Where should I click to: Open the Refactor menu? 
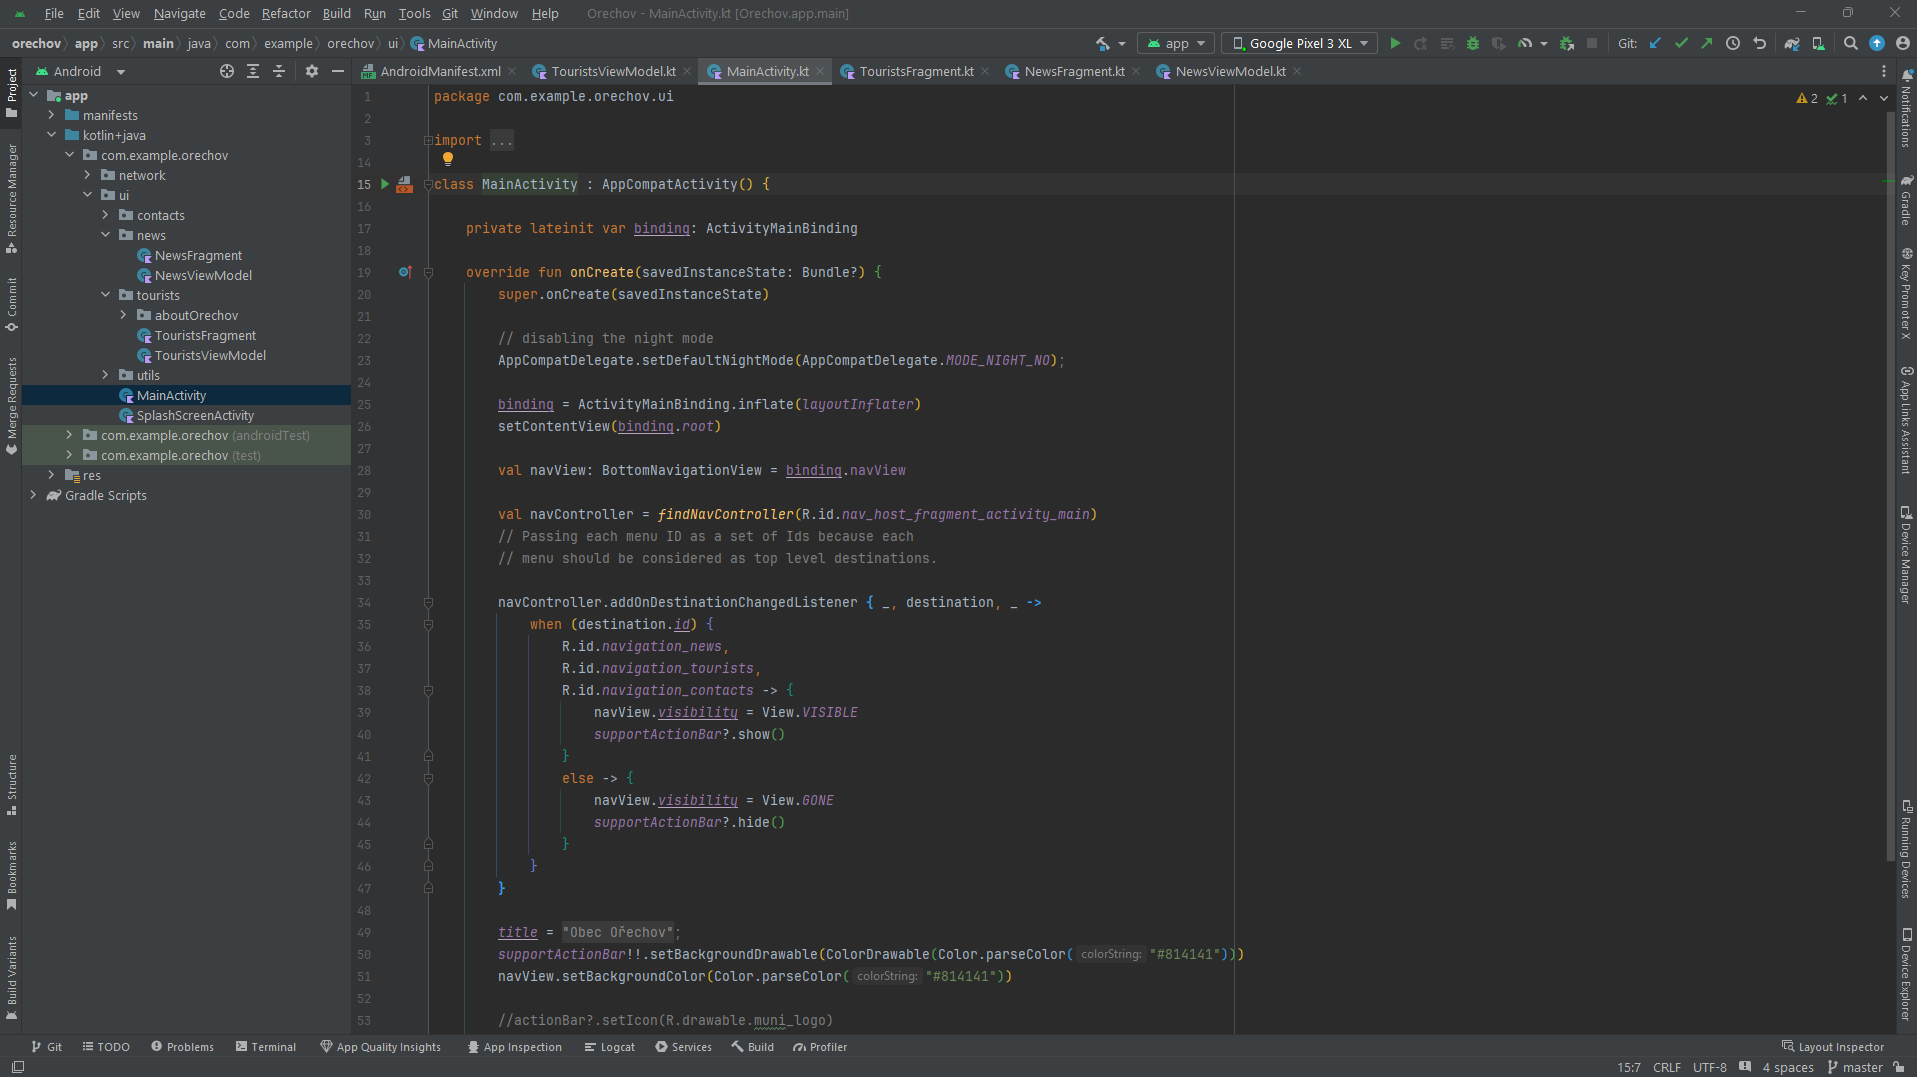tap(286, 13)
